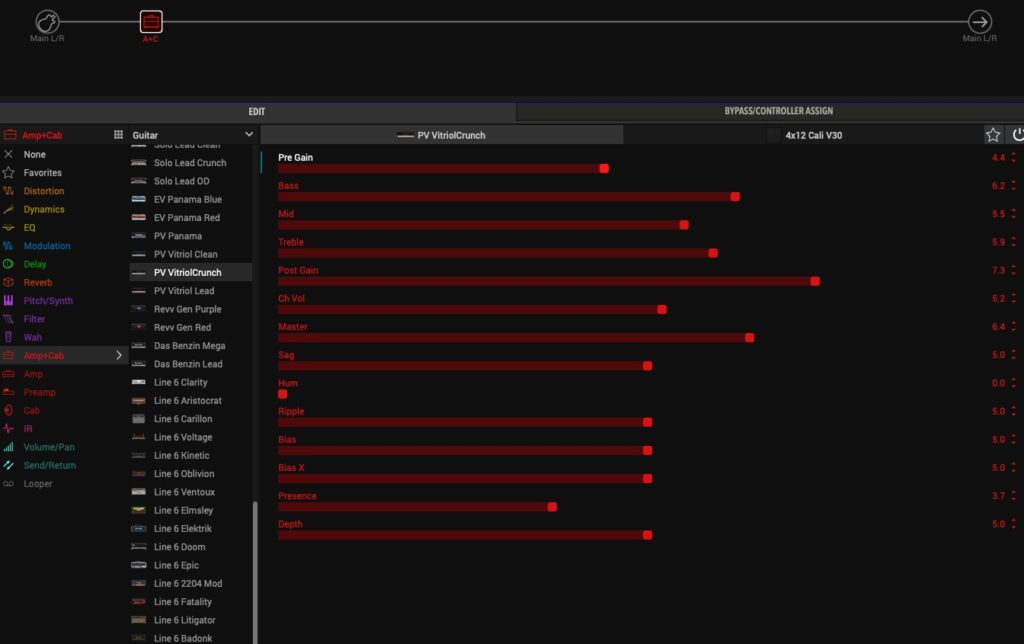Select the Wah category icon
The height and width of the screenshot is (644, 1024).
point(9,337)
